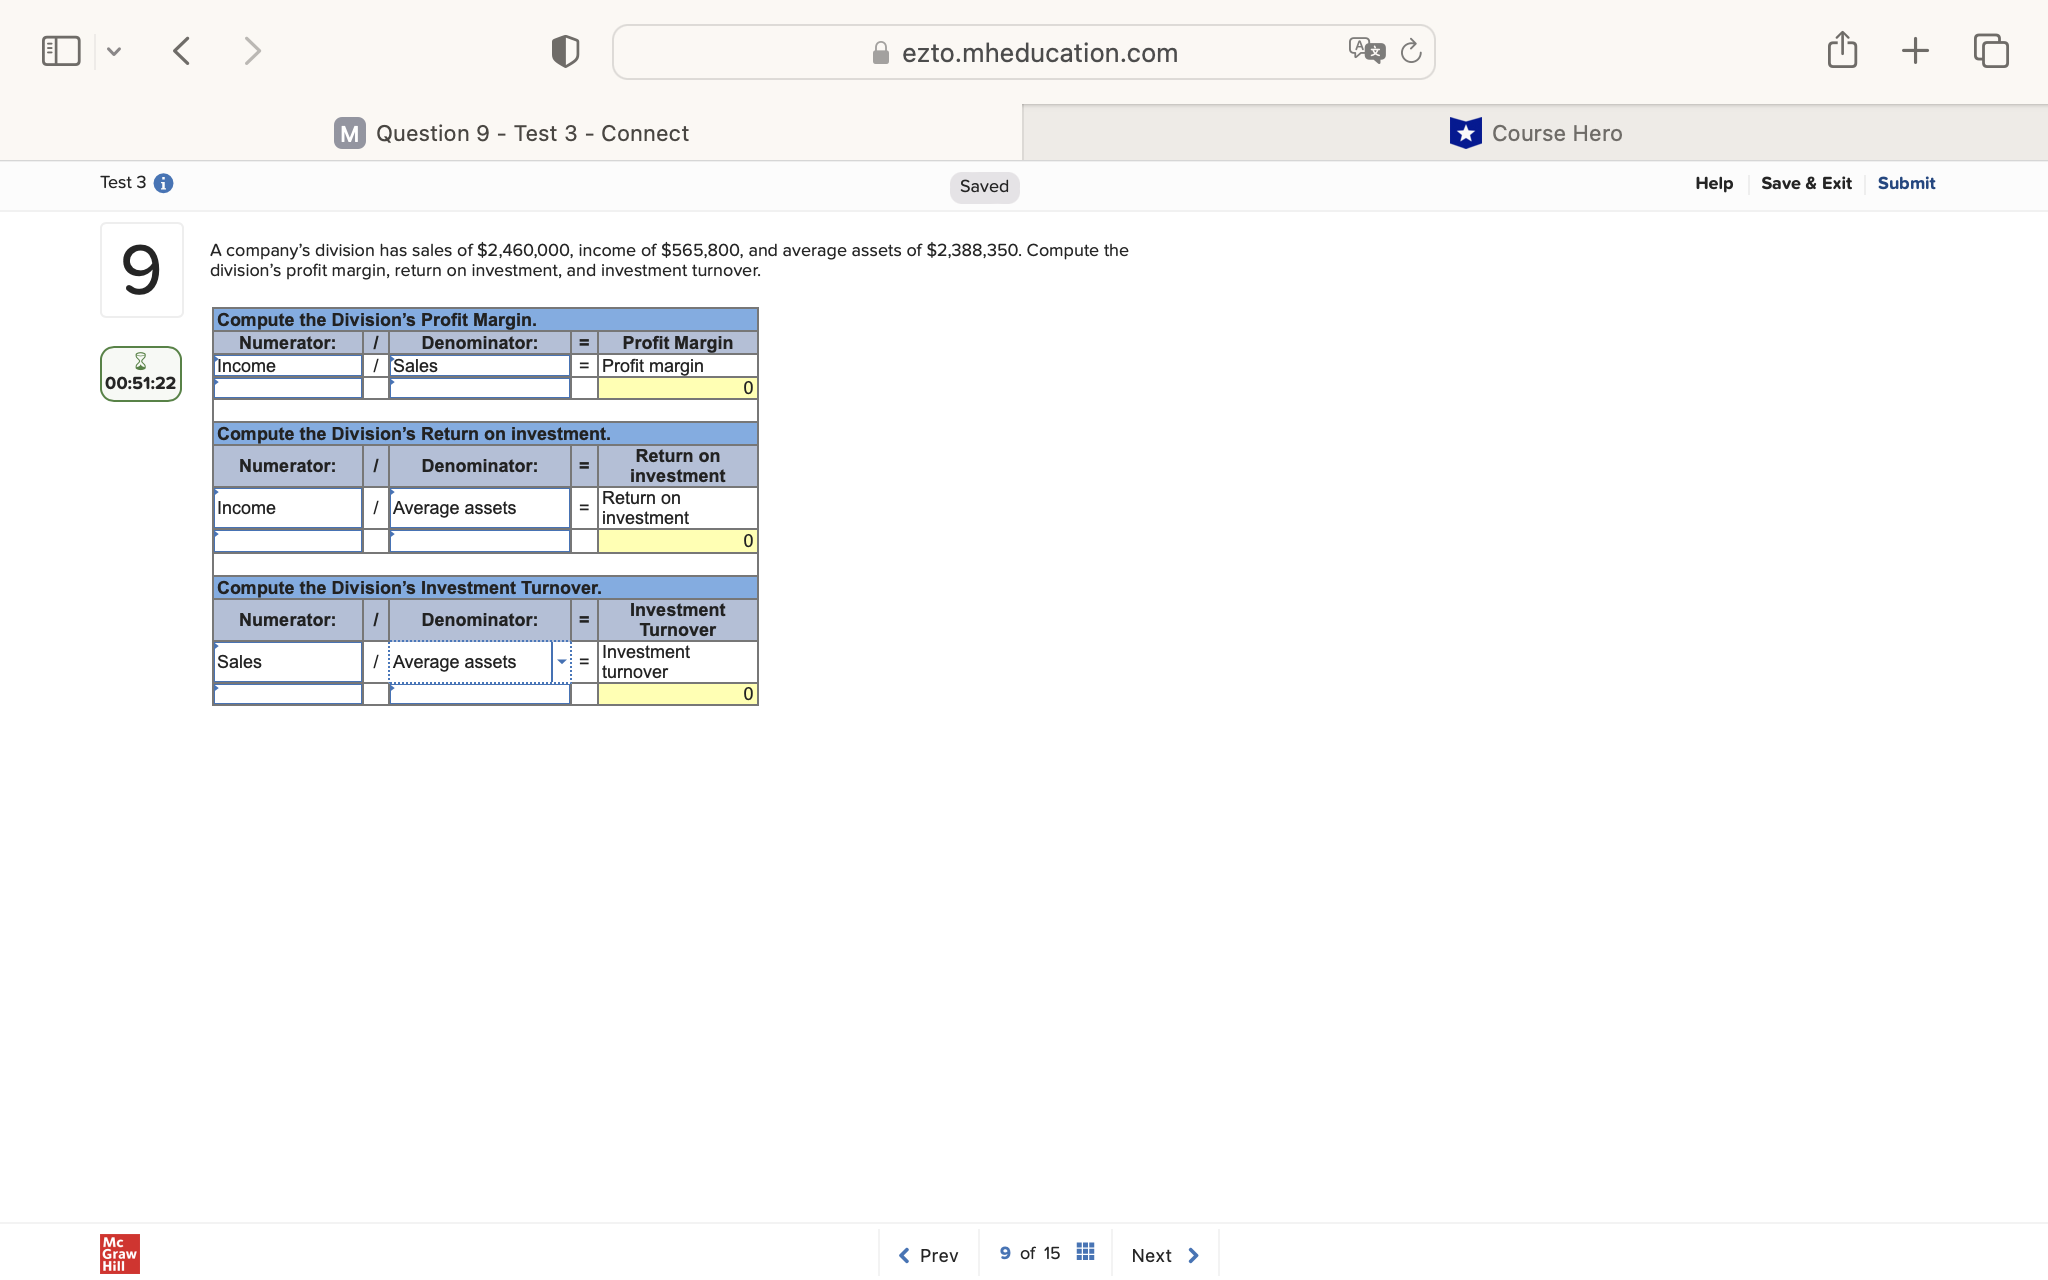Image resolution: width=2048 pixels, height=1280 pixels.
Task: Show all tabs overview
Action: (1990, 50)
